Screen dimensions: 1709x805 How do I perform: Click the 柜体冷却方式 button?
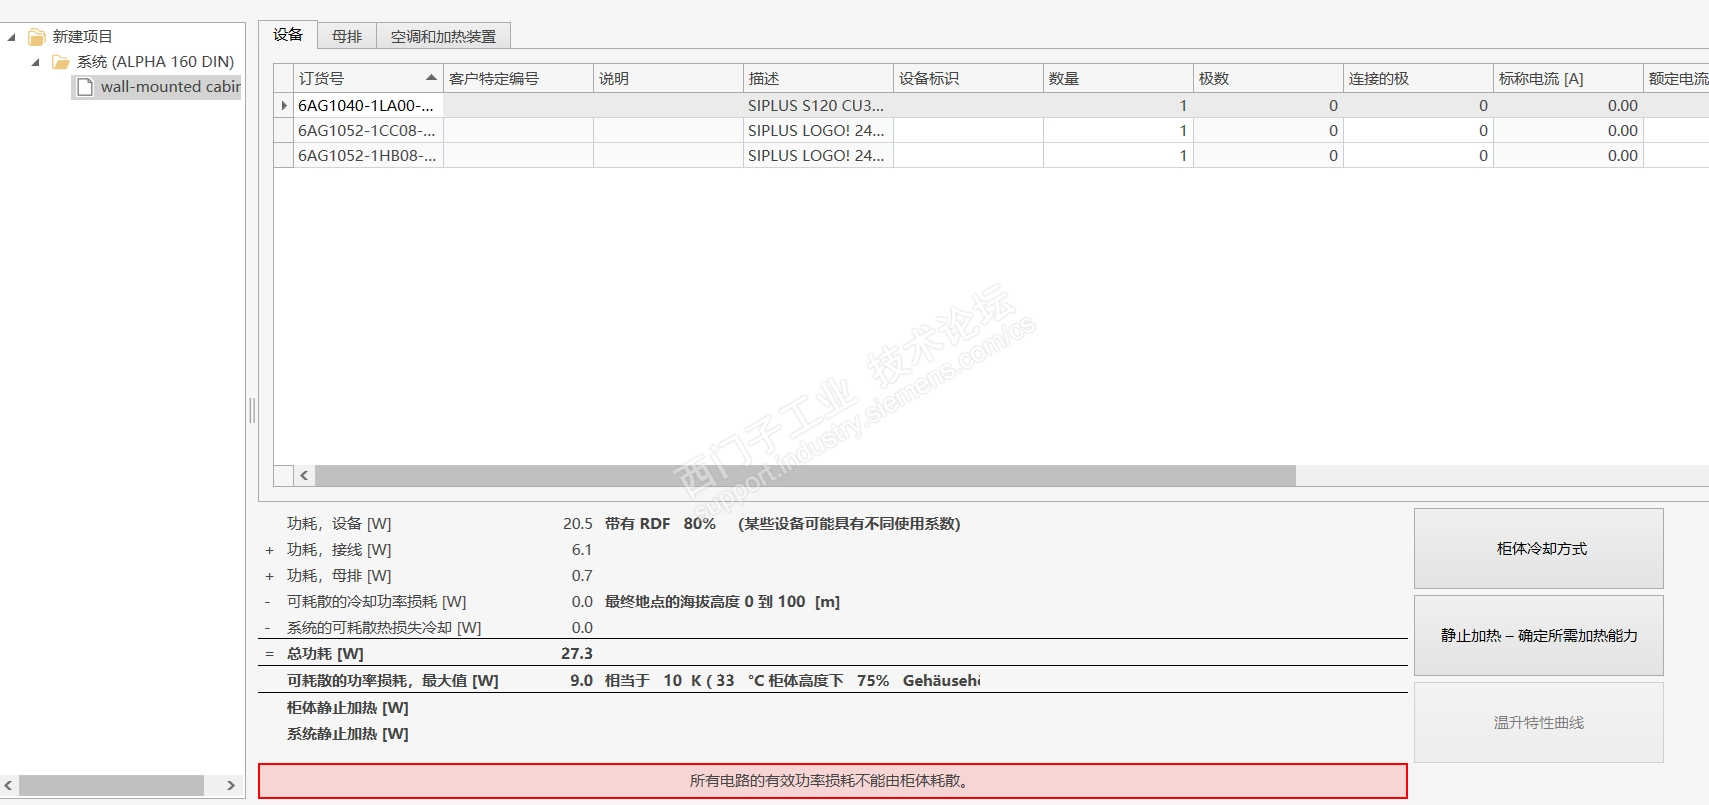1539,548
